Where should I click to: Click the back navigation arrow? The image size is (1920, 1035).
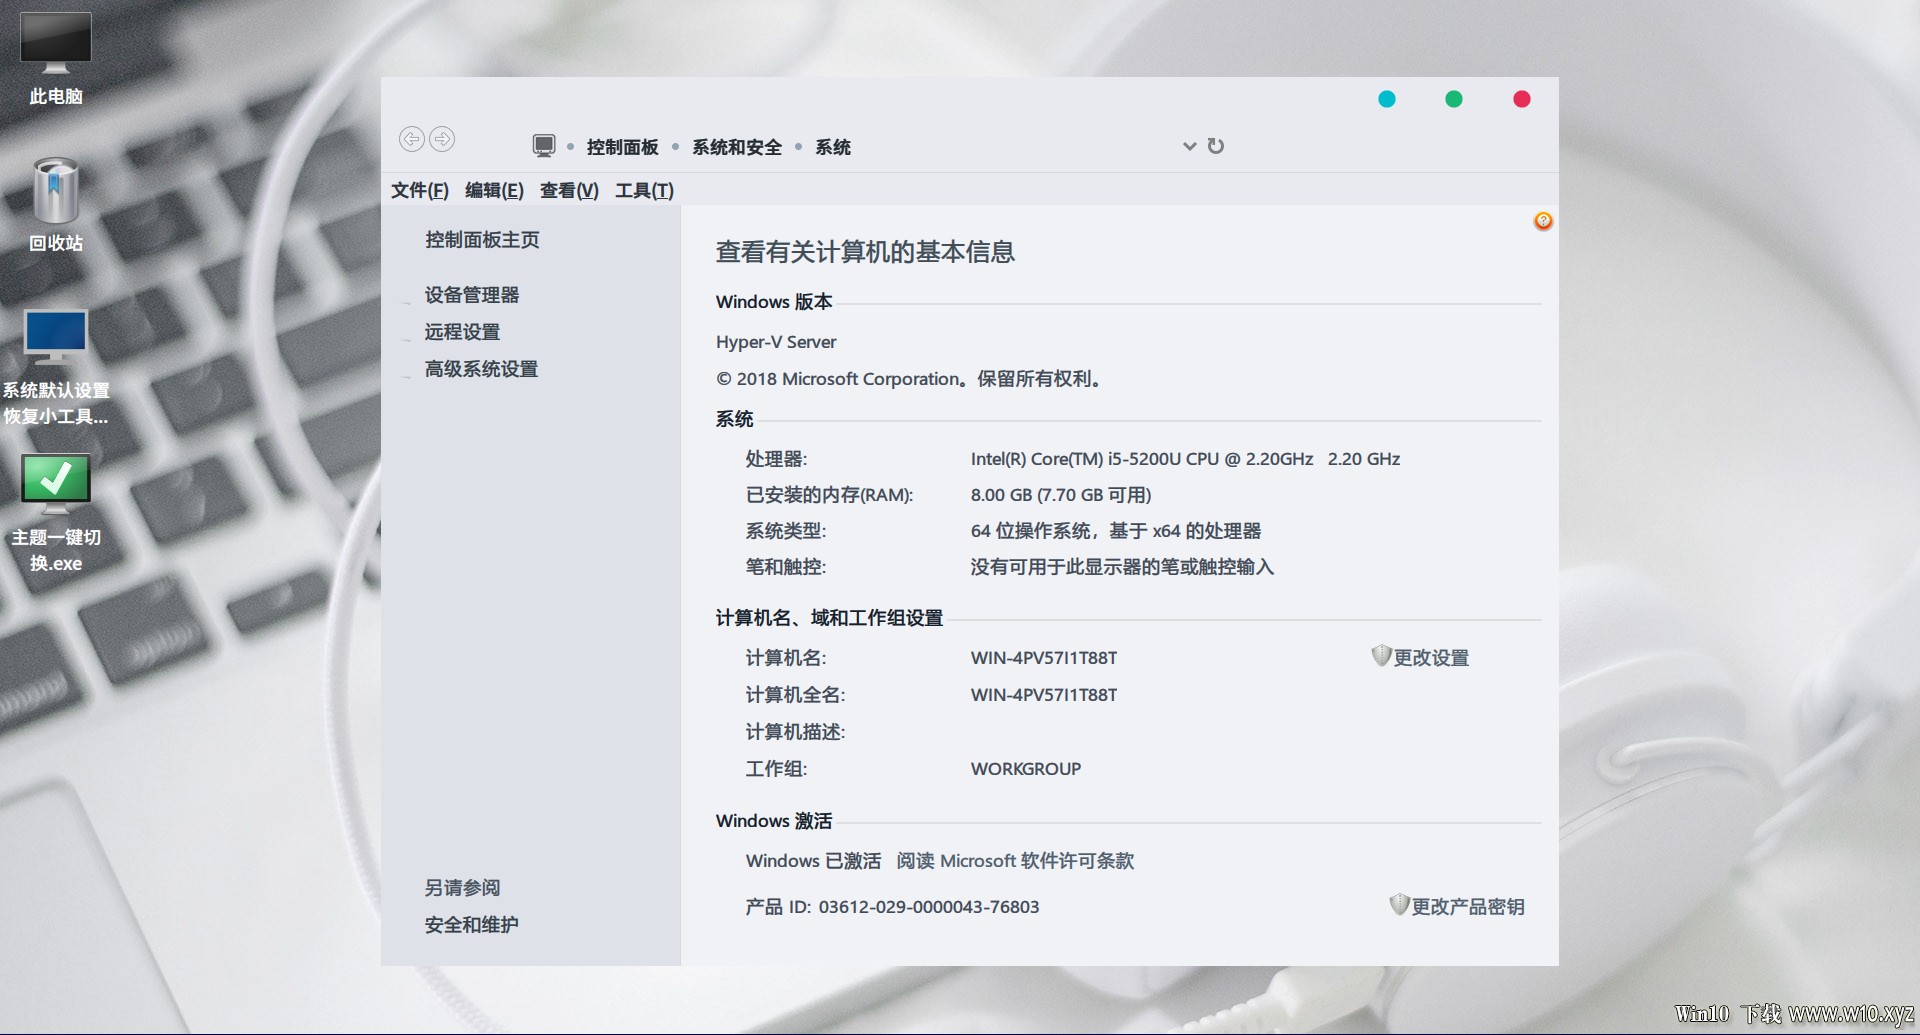(411, 139)
